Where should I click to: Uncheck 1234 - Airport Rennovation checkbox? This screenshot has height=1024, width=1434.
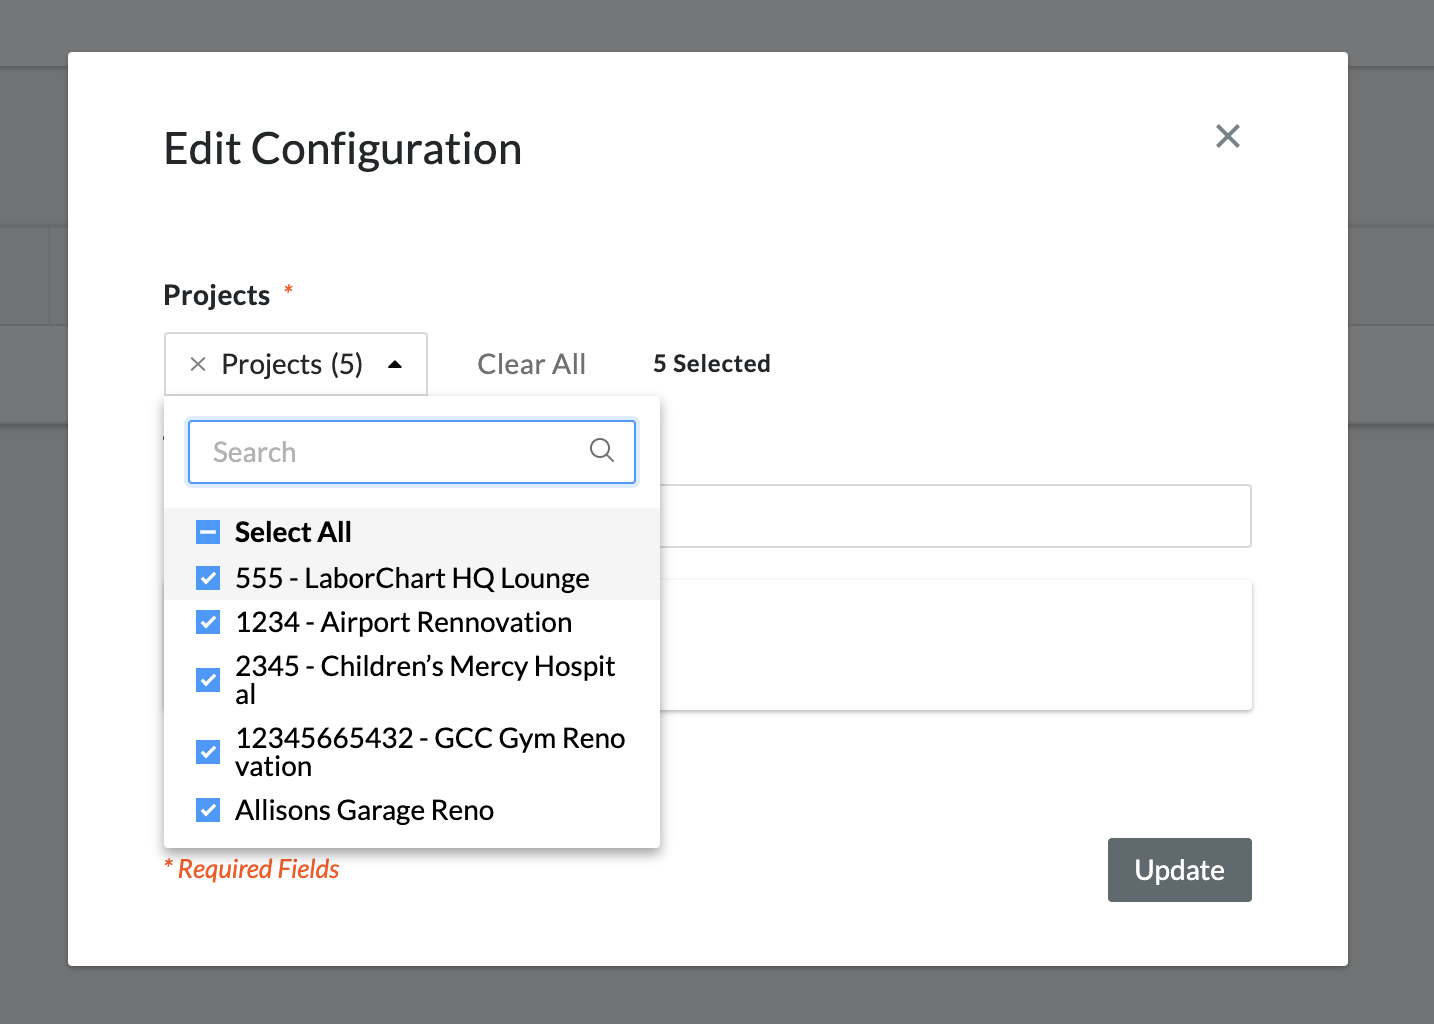click(208, 622)
